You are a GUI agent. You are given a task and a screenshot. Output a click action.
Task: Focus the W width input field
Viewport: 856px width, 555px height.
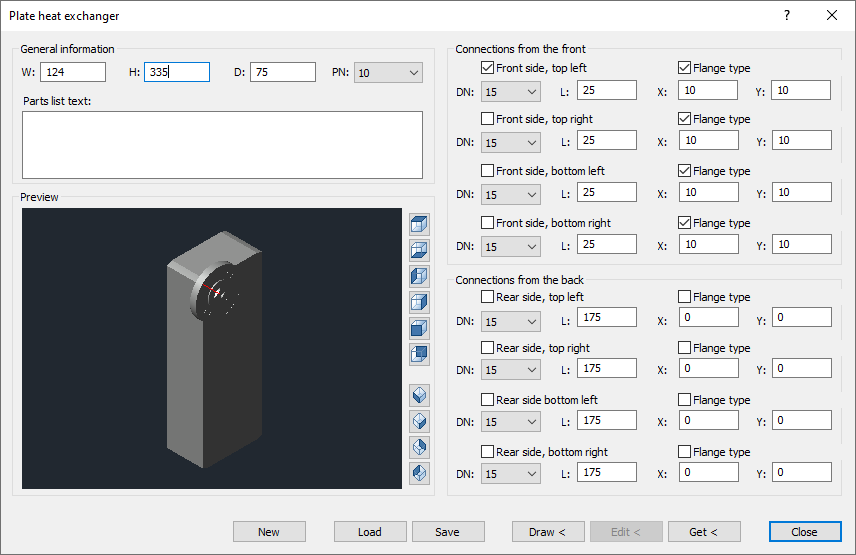[x=73, y=72]
